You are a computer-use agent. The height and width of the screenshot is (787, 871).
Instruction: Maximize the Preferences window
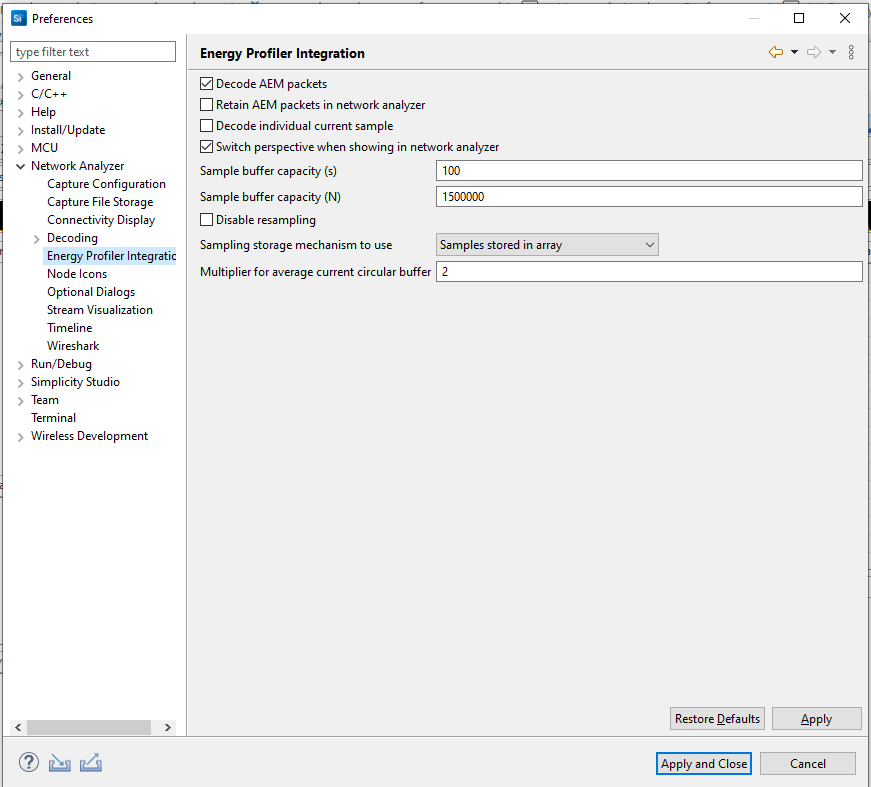tap(799, 18)
